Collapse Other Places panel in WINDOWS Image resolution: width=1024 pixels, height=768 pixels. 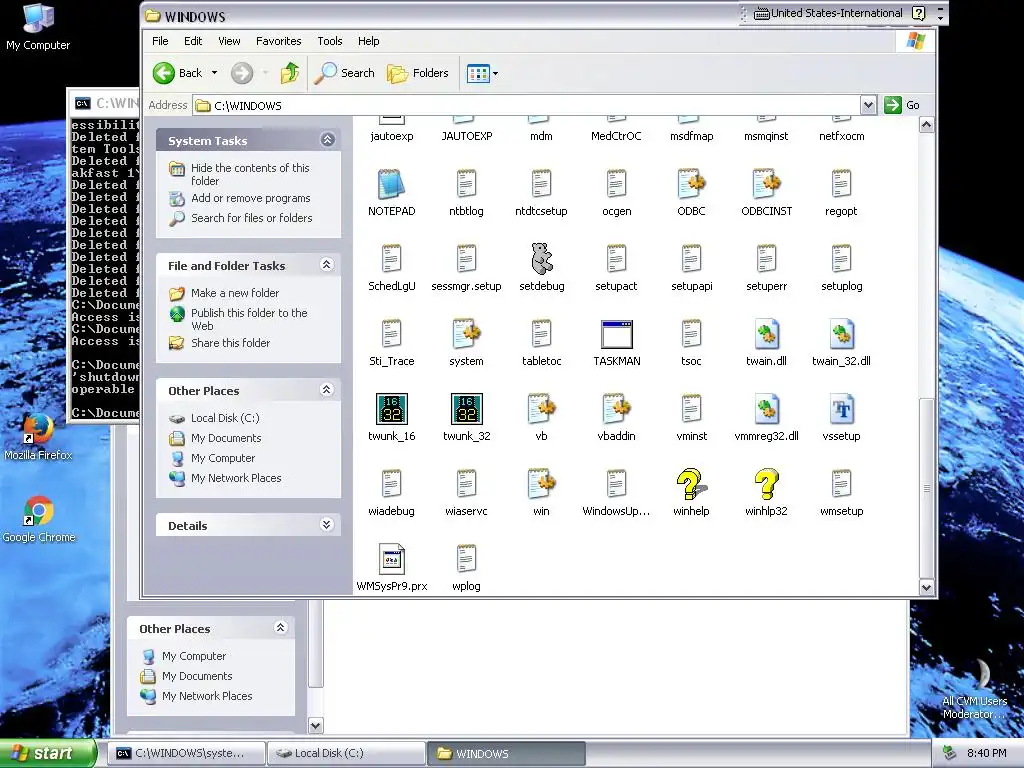tap(327, 390)
